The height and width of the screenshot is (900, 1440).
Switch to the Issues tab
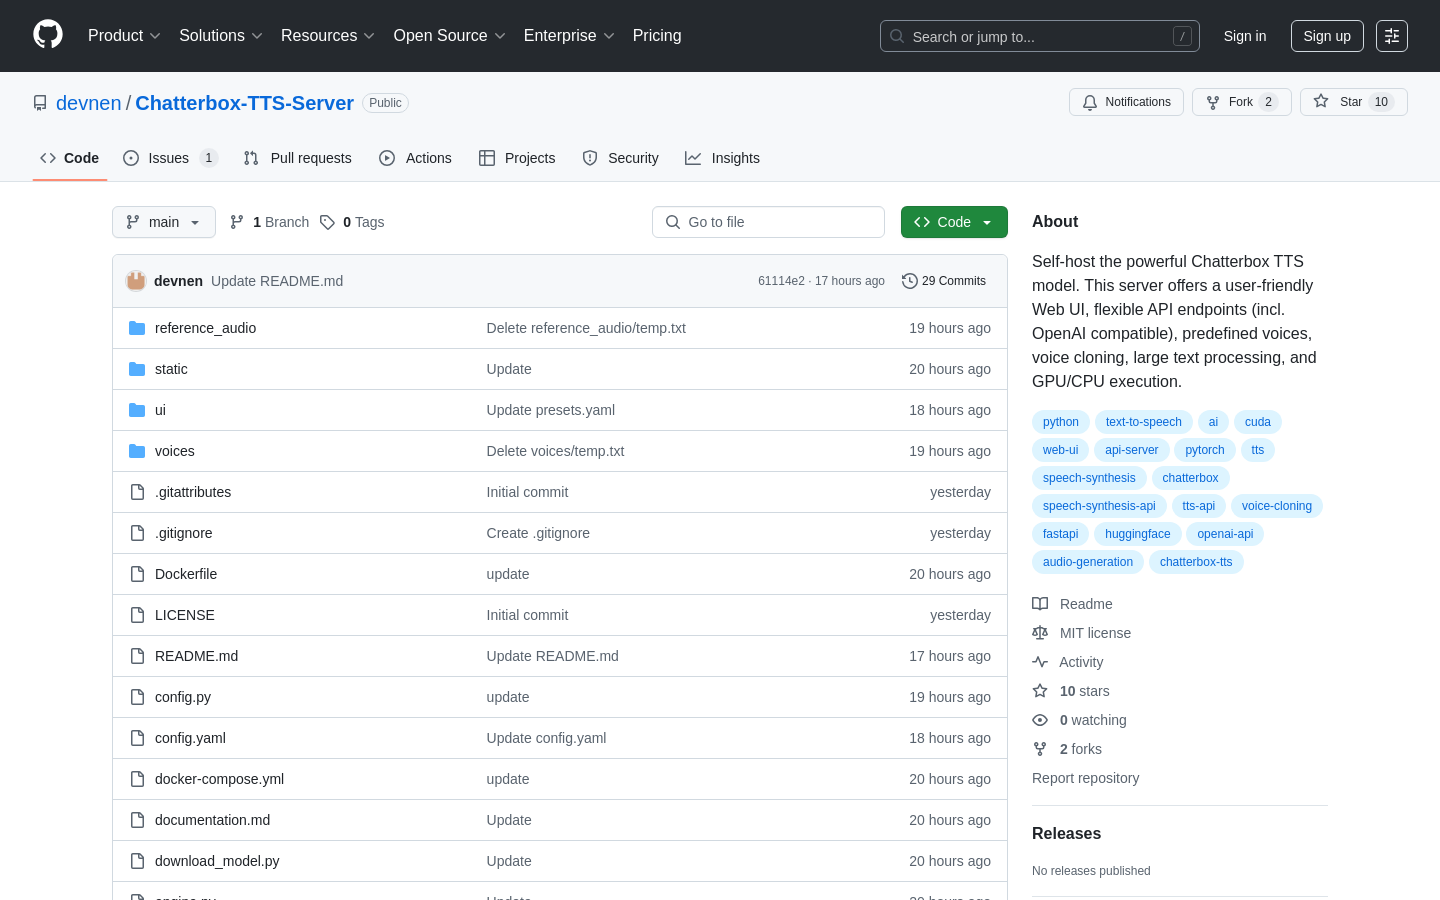[170, 158]
